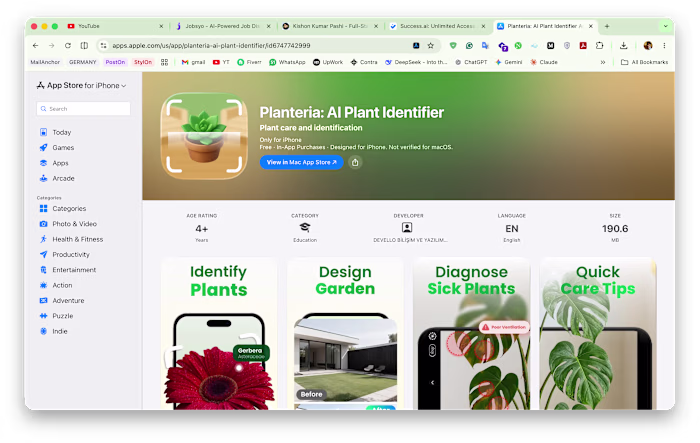
Task: Open the browser downloads icon
Action: click(624, 45)
